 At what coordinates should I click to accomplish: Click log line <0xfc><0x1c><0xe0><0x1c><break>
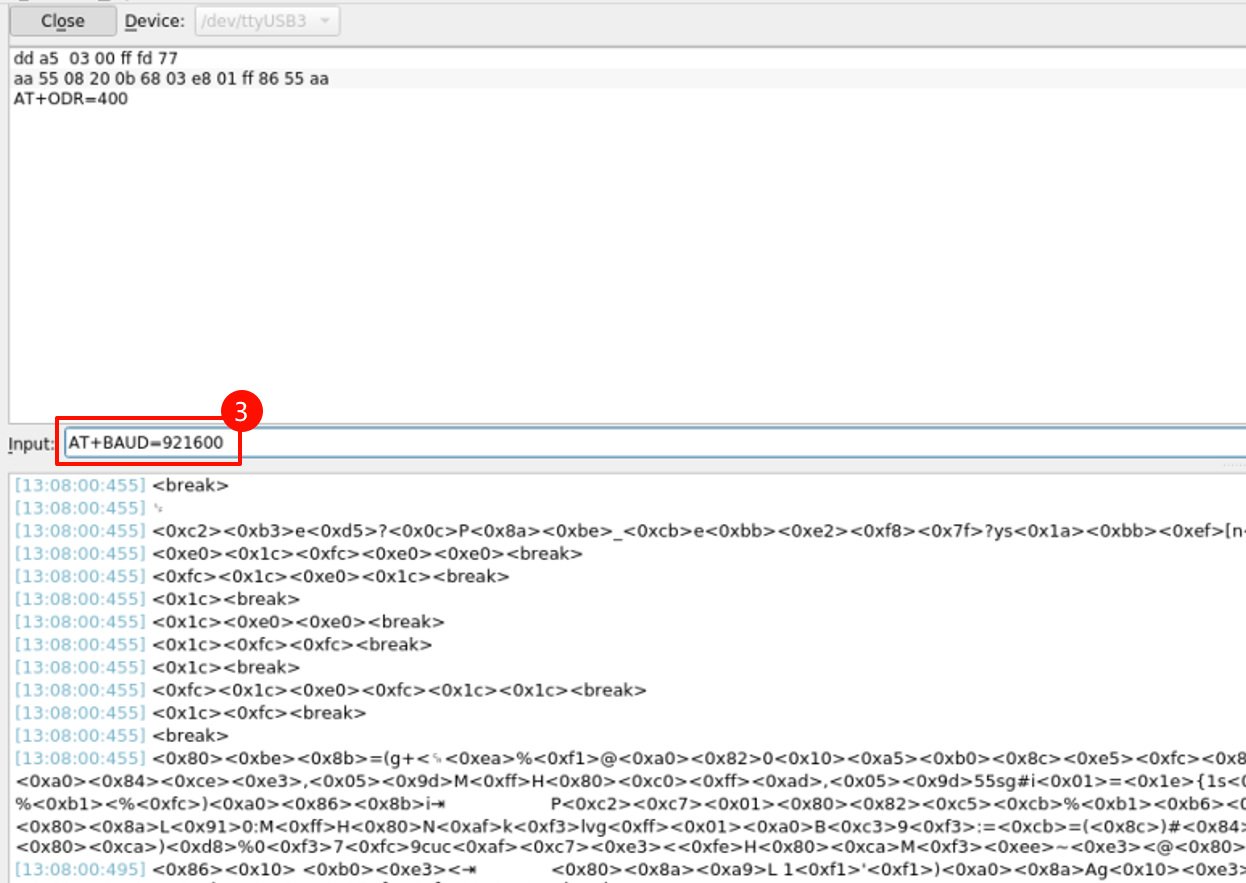tap(331, 576)
